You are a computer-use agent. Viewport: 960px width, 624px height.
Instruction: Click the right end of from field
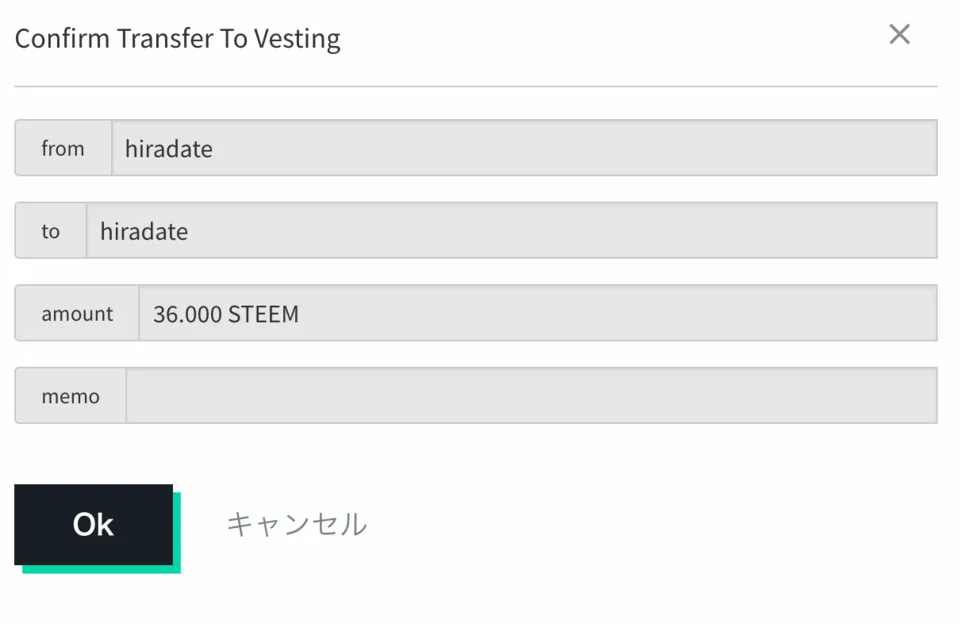pyautogui.click(x=915, y=148)
